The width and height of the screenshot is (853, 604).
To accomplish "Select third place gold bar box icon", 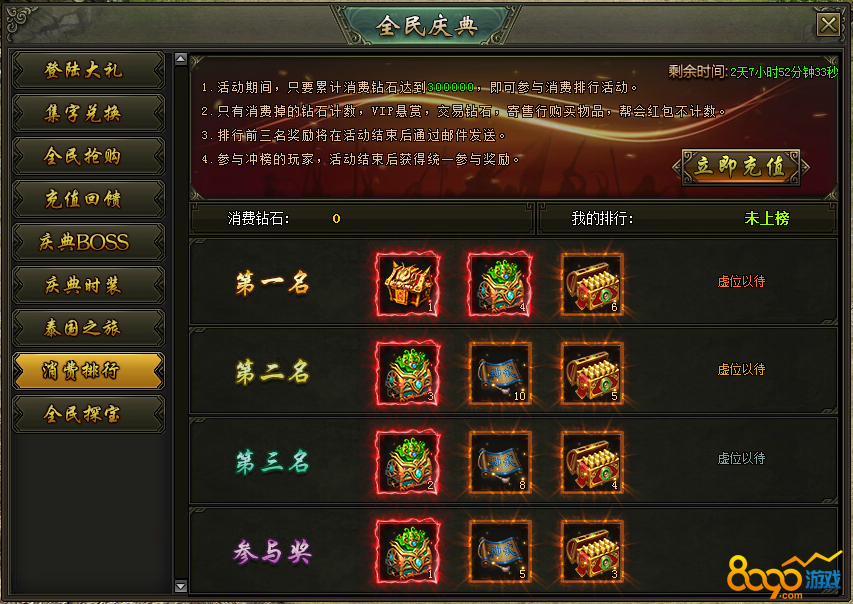I will tap(592, 462).
